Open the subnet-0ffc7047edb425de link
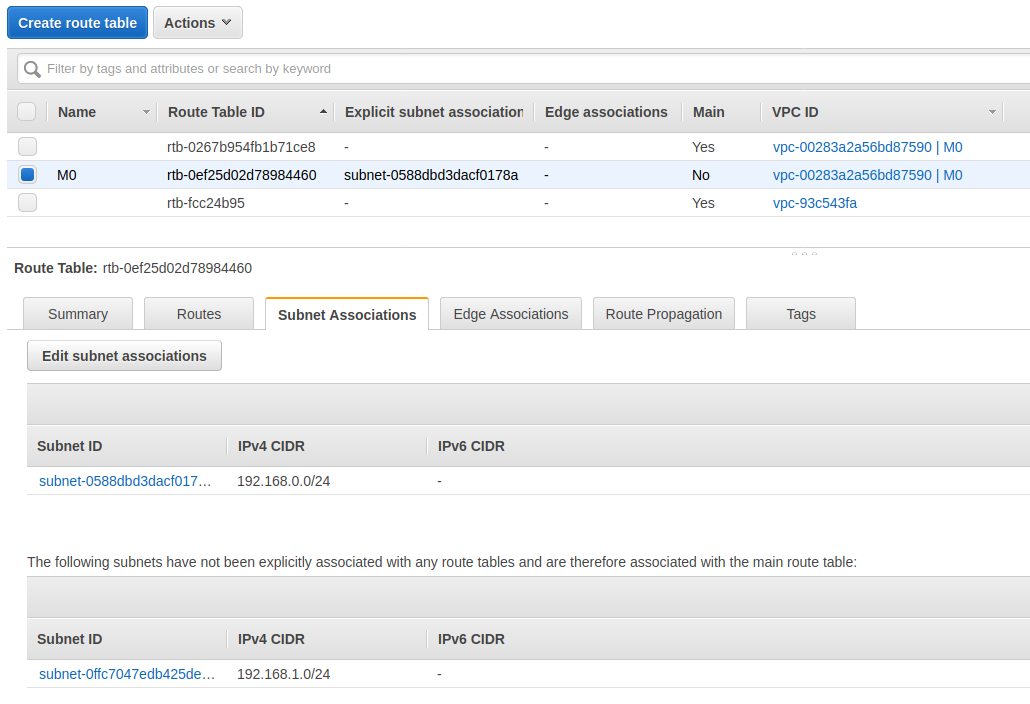 (125, 674)
